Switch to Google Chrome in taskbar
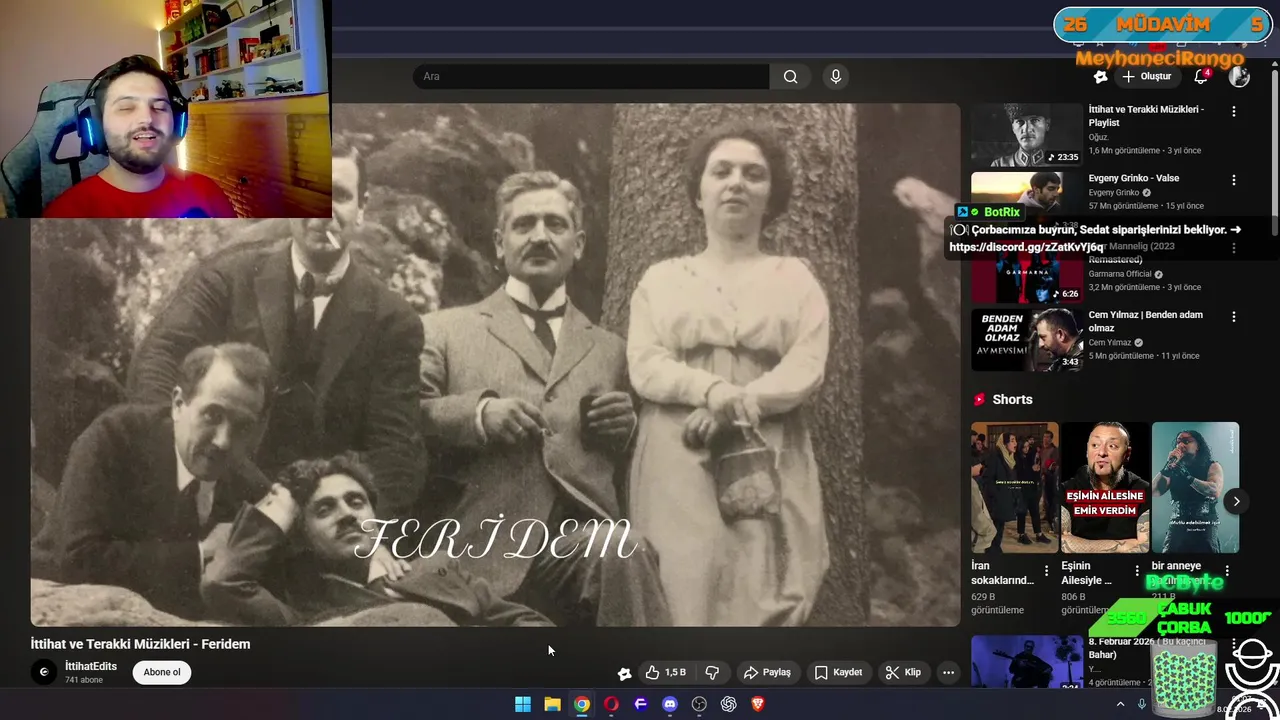Image resolution: width=1280 pixels, height=720 pixels. click(x=581, y=704)
